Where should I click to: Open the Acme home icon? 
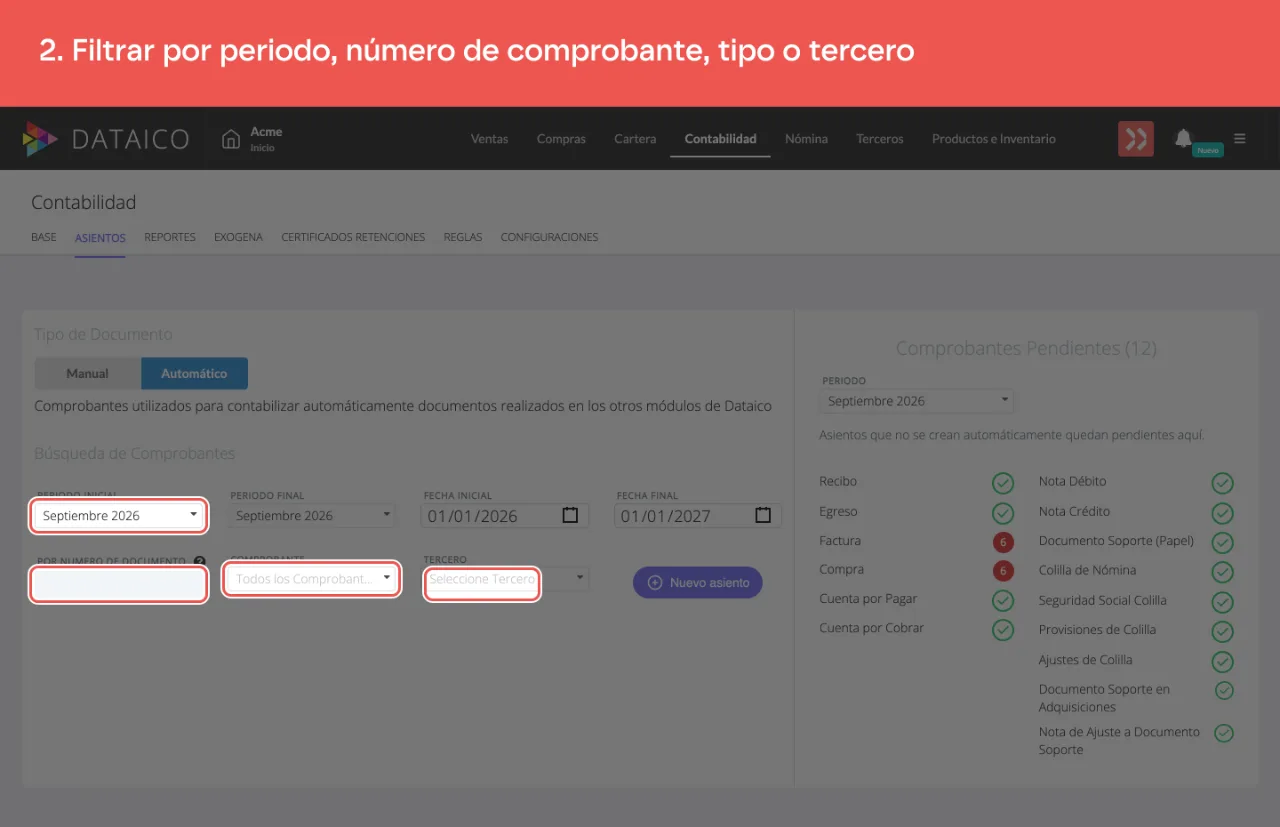(x=231, y=139)
